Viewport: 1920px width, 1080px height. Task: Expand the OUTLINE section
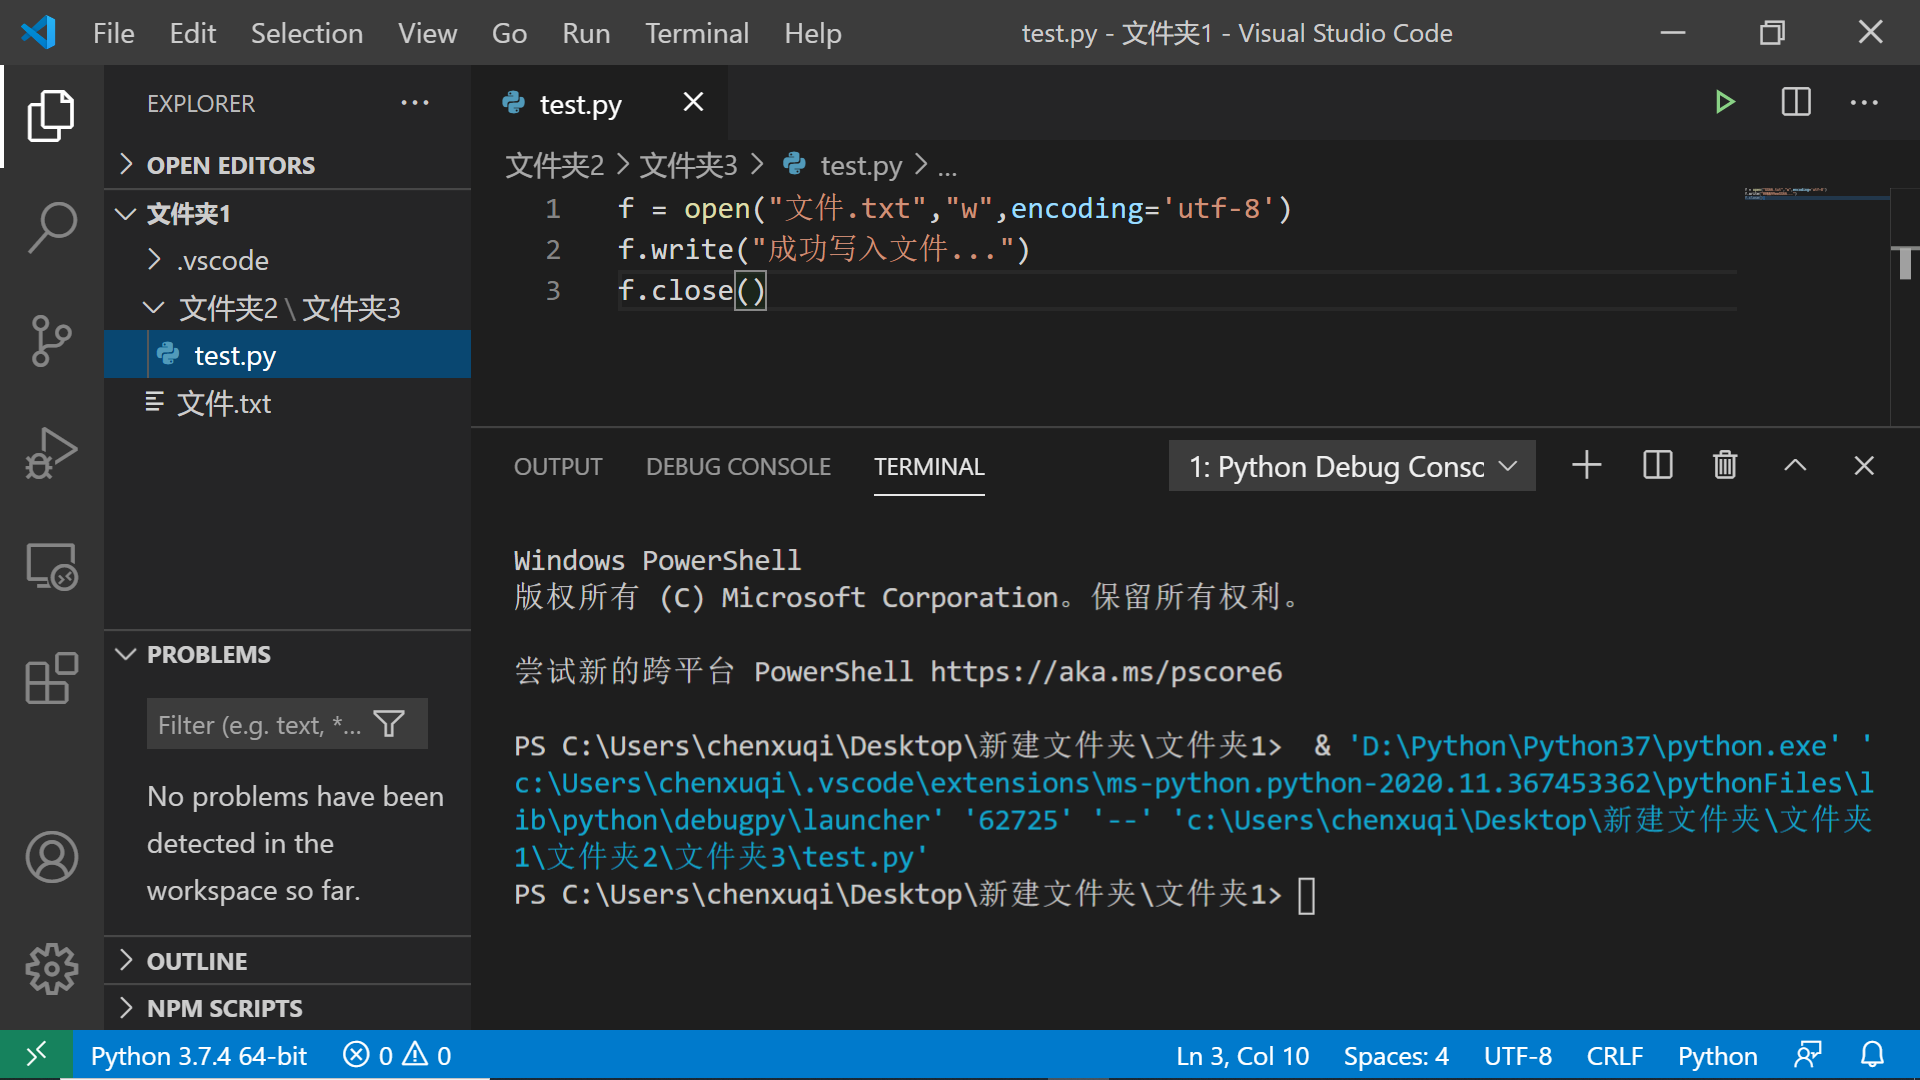[x=197, y=961]
